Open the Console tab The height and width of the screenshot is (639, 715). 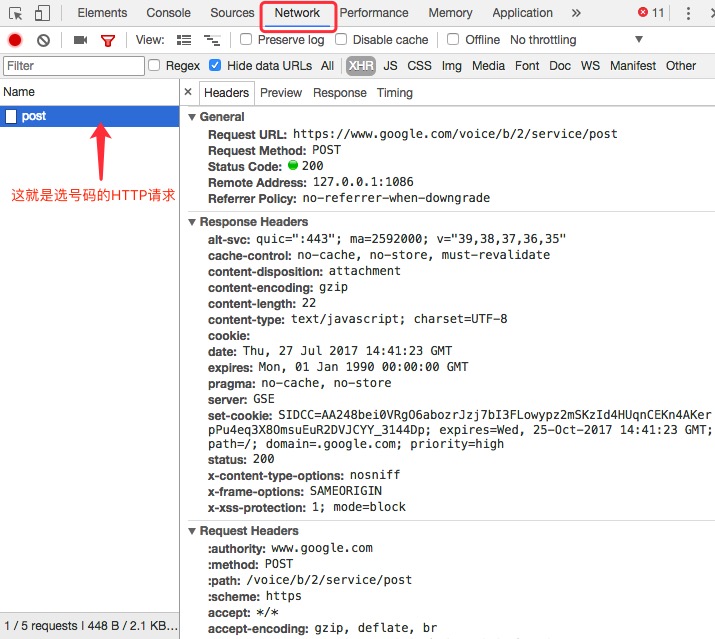[168, 13]
